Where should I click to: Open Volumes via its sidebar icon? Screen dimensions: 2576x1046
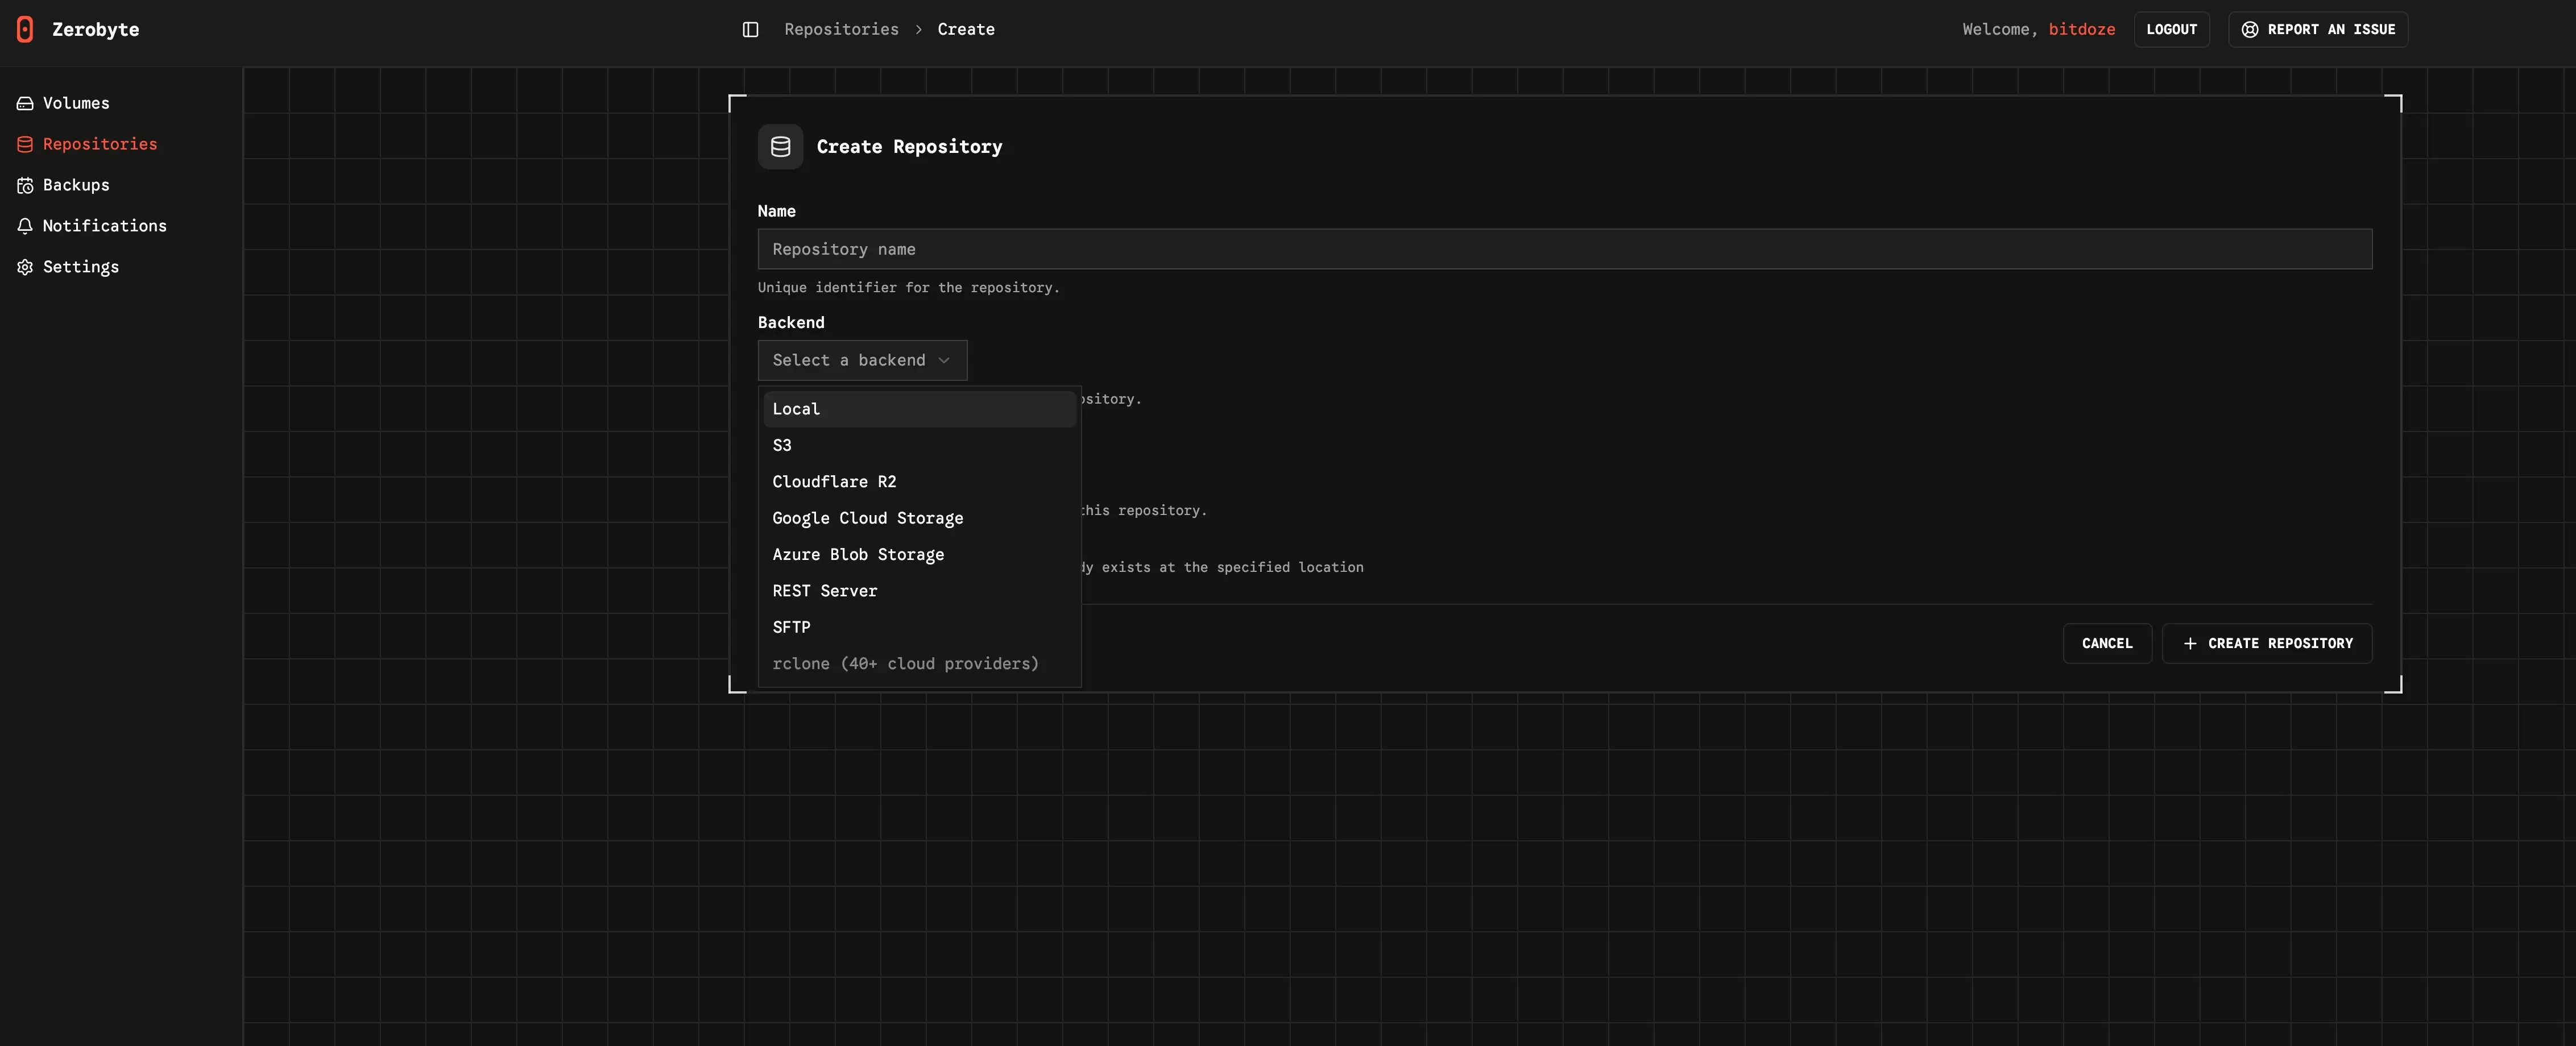tap(24, 102)
